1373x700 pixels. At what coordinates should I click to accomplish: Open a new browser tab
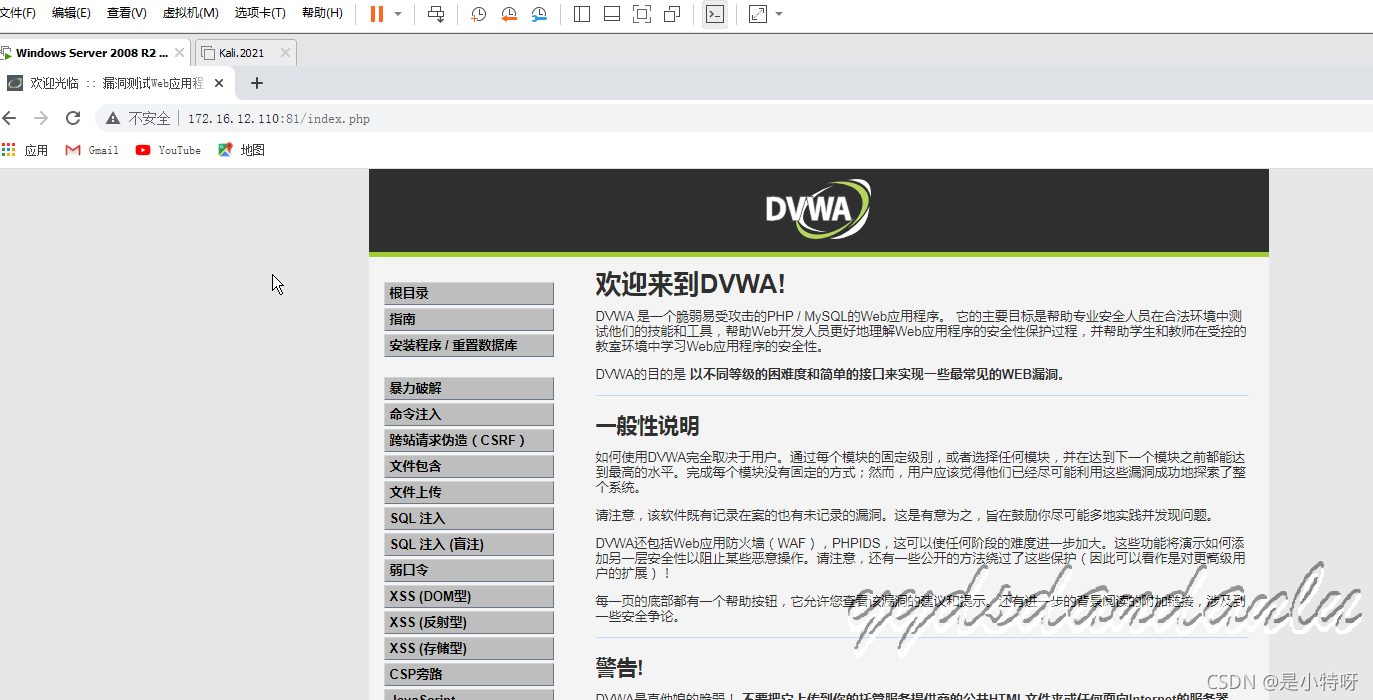tap(257, 83)
